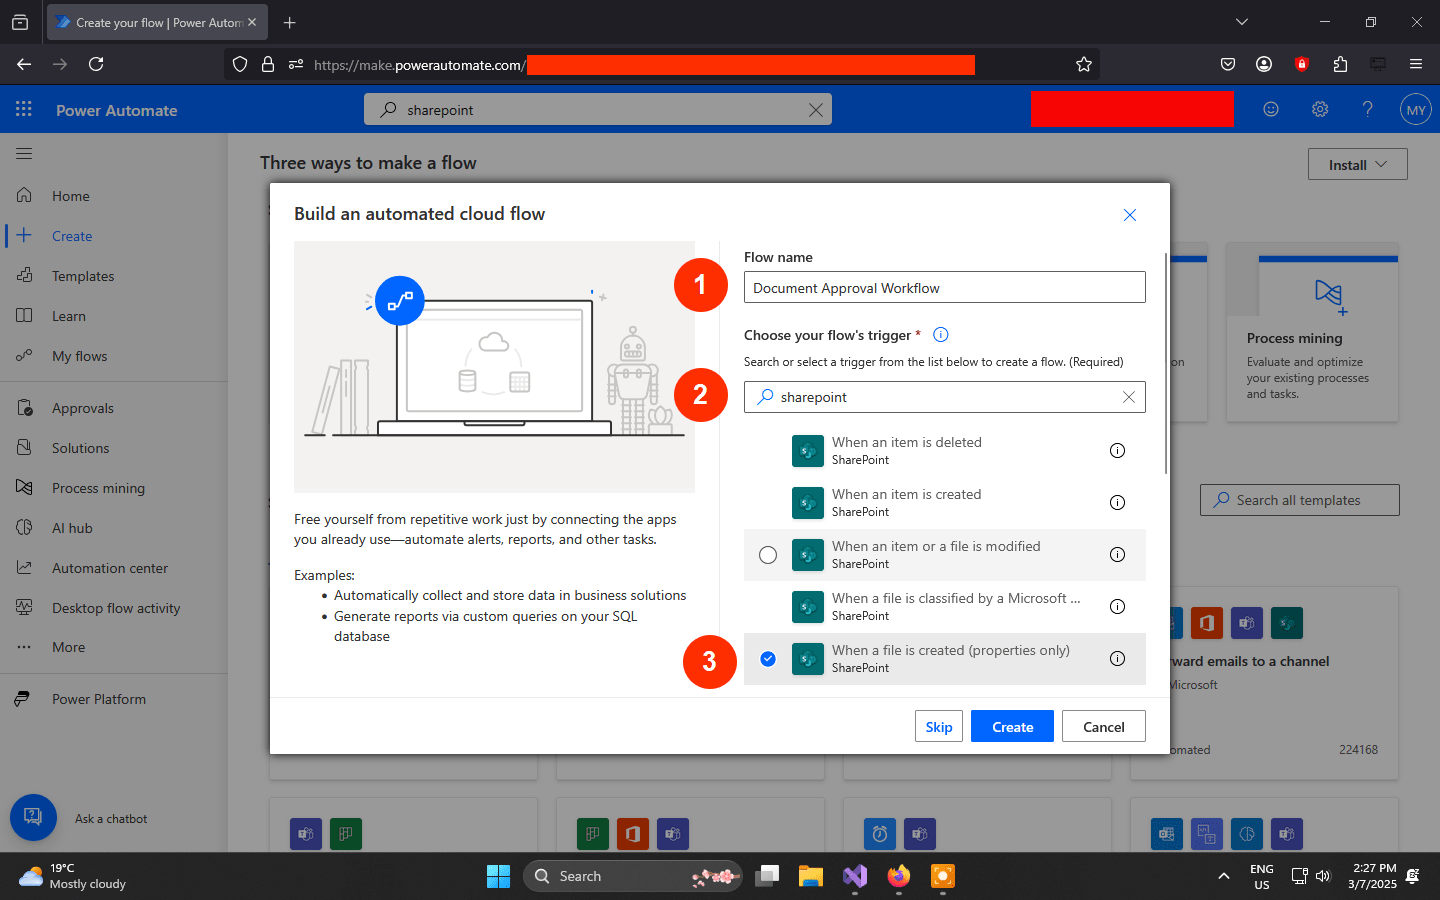Viewport: 1440px width, 900px height.
Task: Expand the Install dropdown
Action: 1357,164
